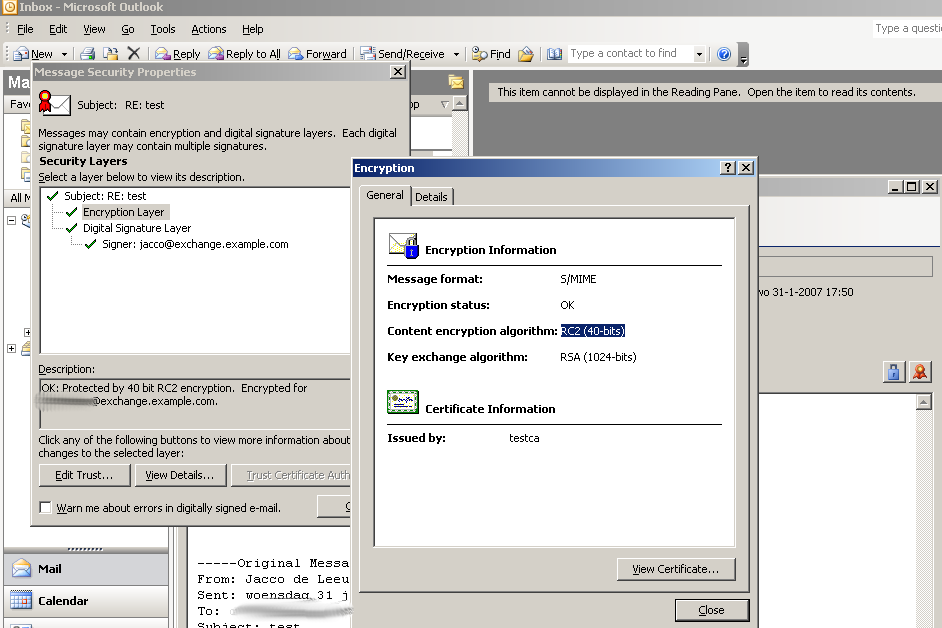Minimize the message window behind Encryption dialog
This screenshot has height=628, width=942.
(895, 187)
